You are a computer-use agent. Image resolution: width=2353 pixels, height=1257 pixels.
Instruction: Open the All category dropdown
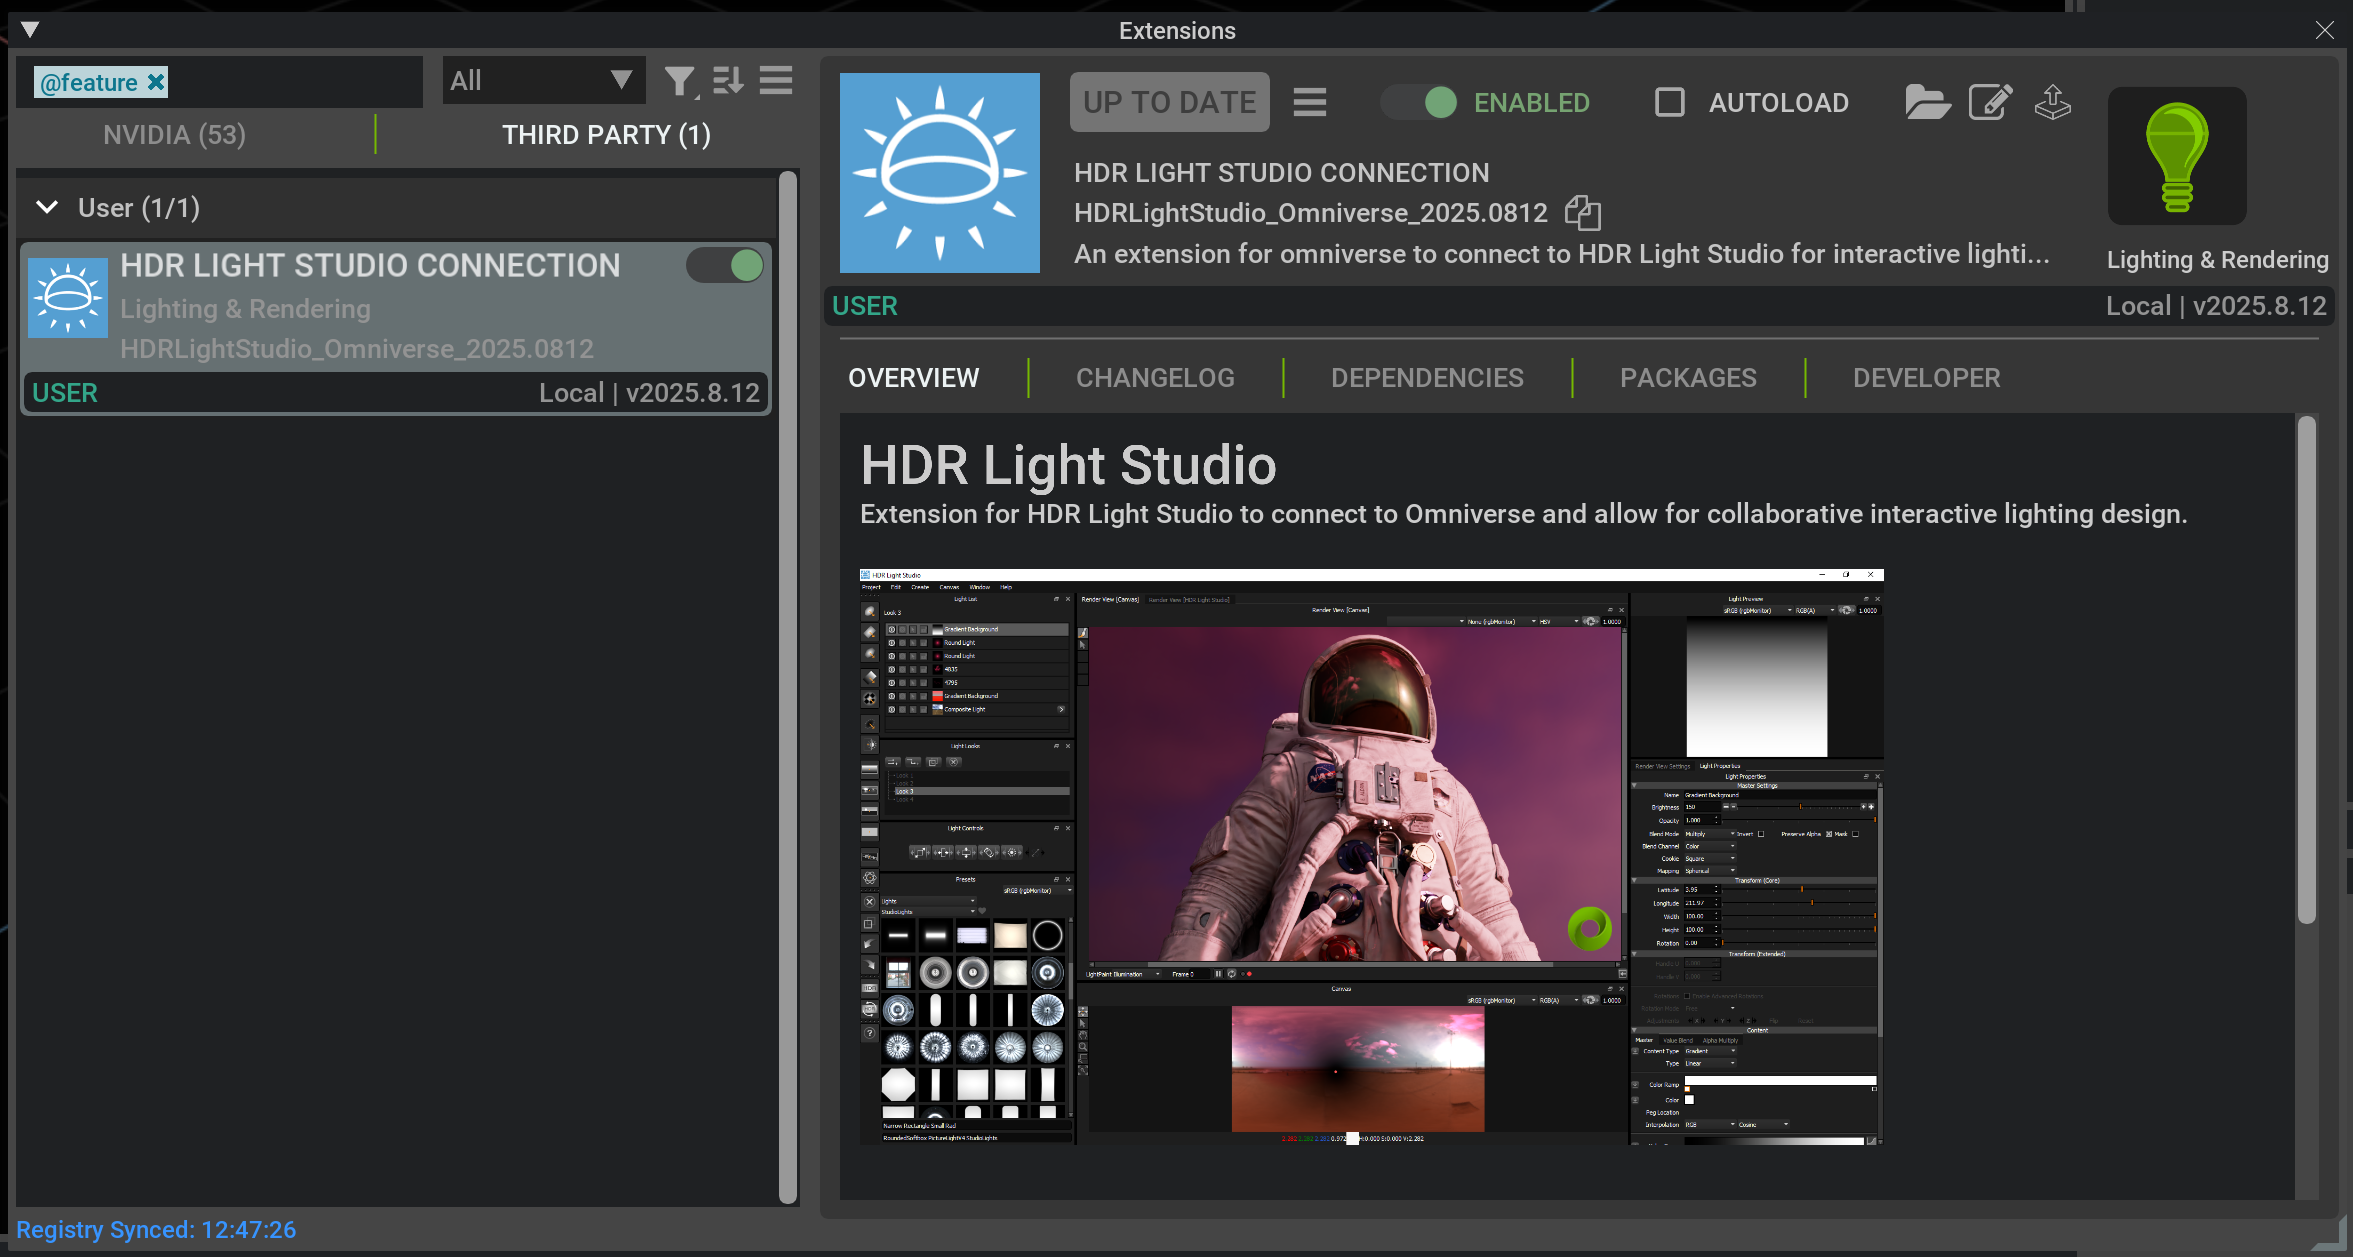coord(544,80)
